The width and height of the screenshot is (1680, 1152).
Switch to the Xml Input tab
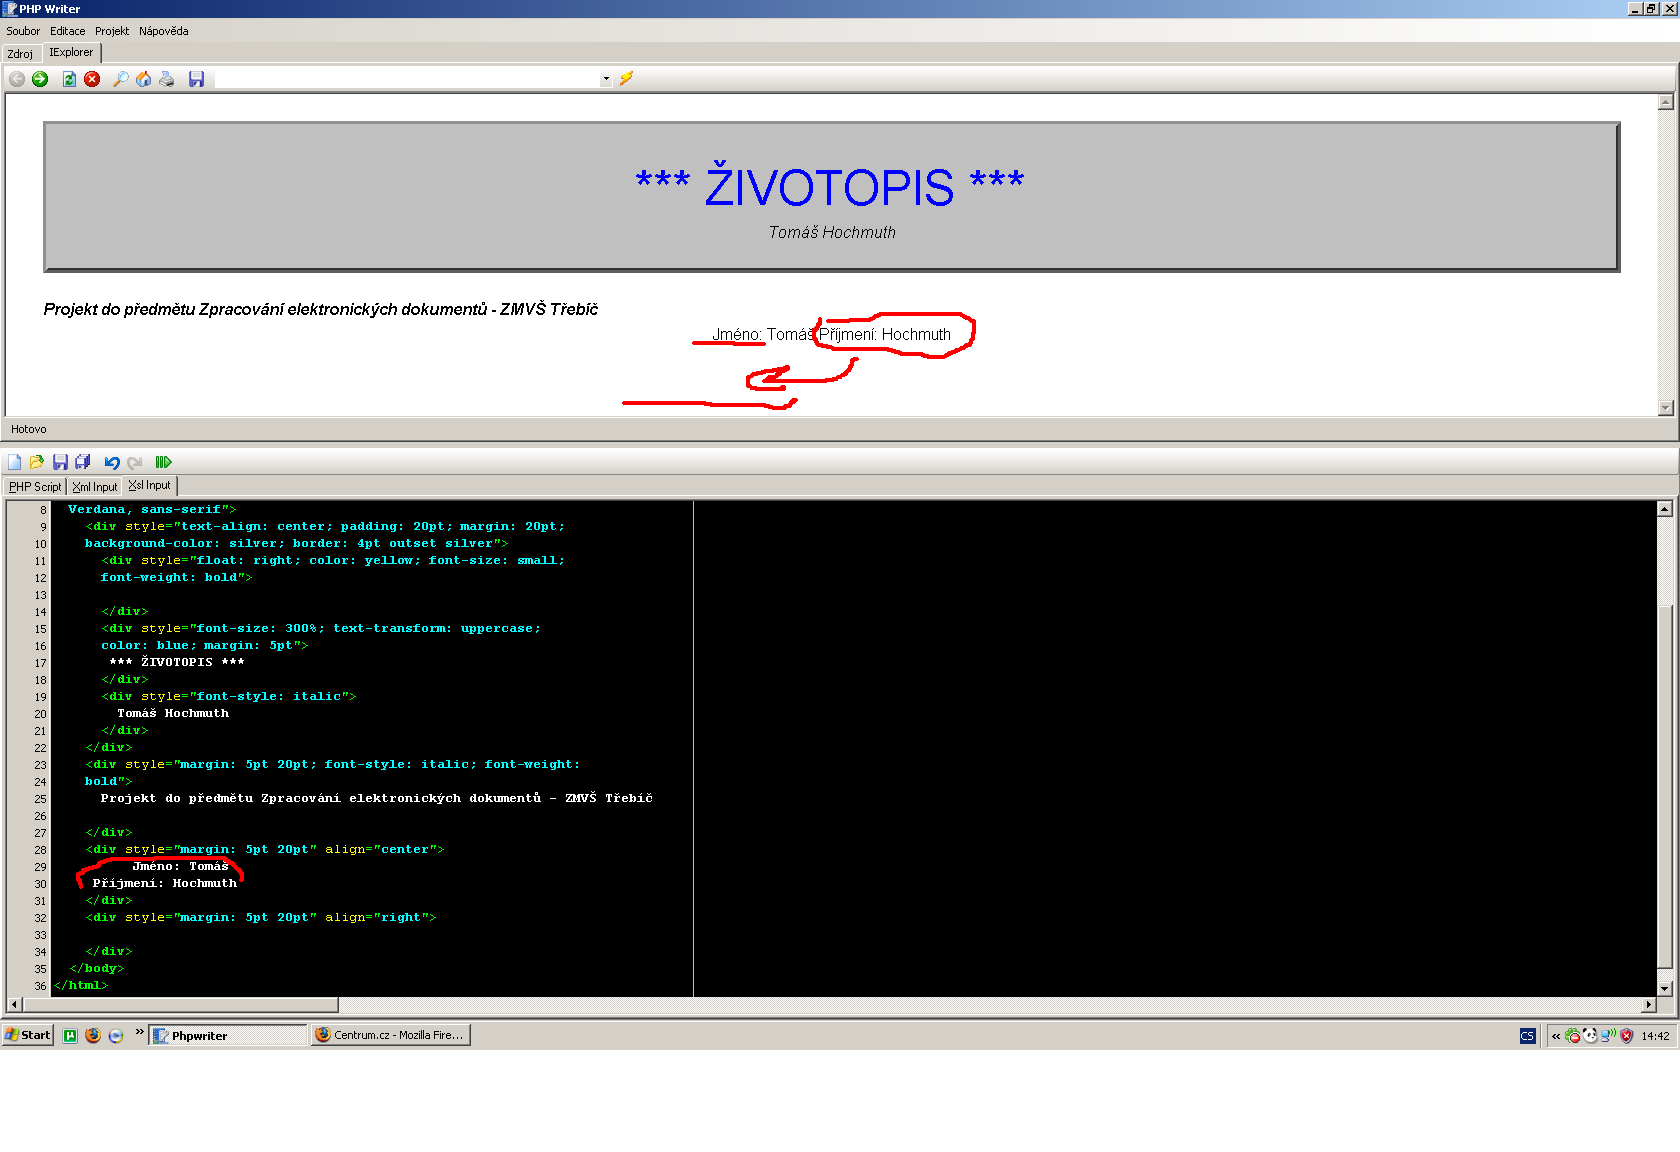[95, 487]
